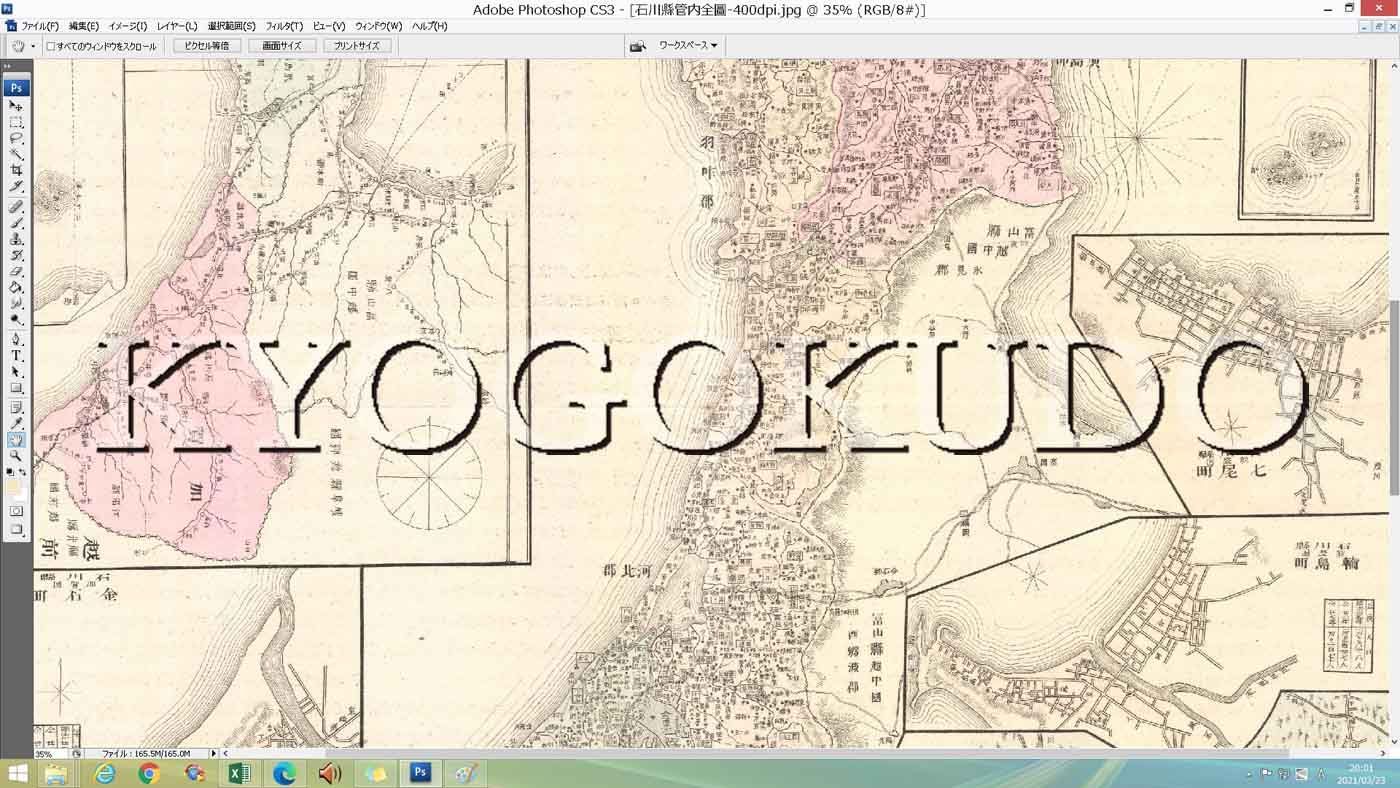Open the イメージ(I) menu
Viewport: 1400px width, 788px height.
[127, 26]
